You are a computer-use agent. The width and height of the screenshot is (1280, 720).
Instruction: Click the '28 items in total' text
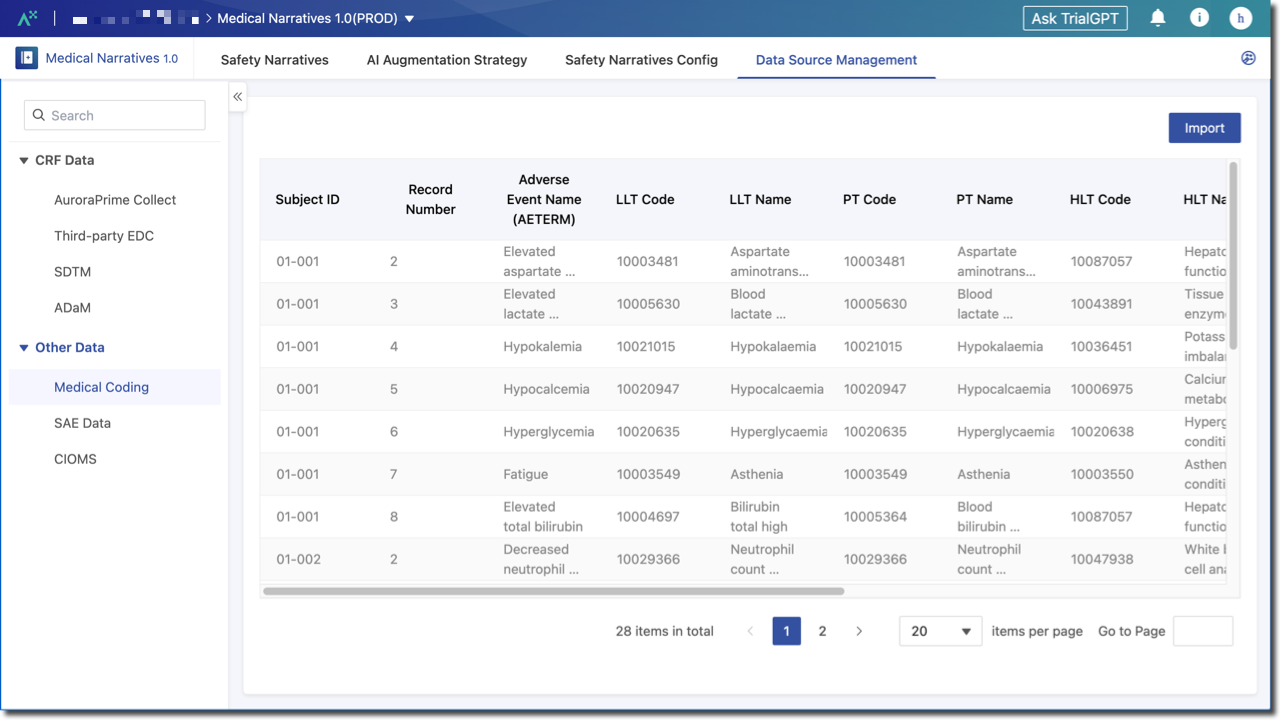point(665,631)
